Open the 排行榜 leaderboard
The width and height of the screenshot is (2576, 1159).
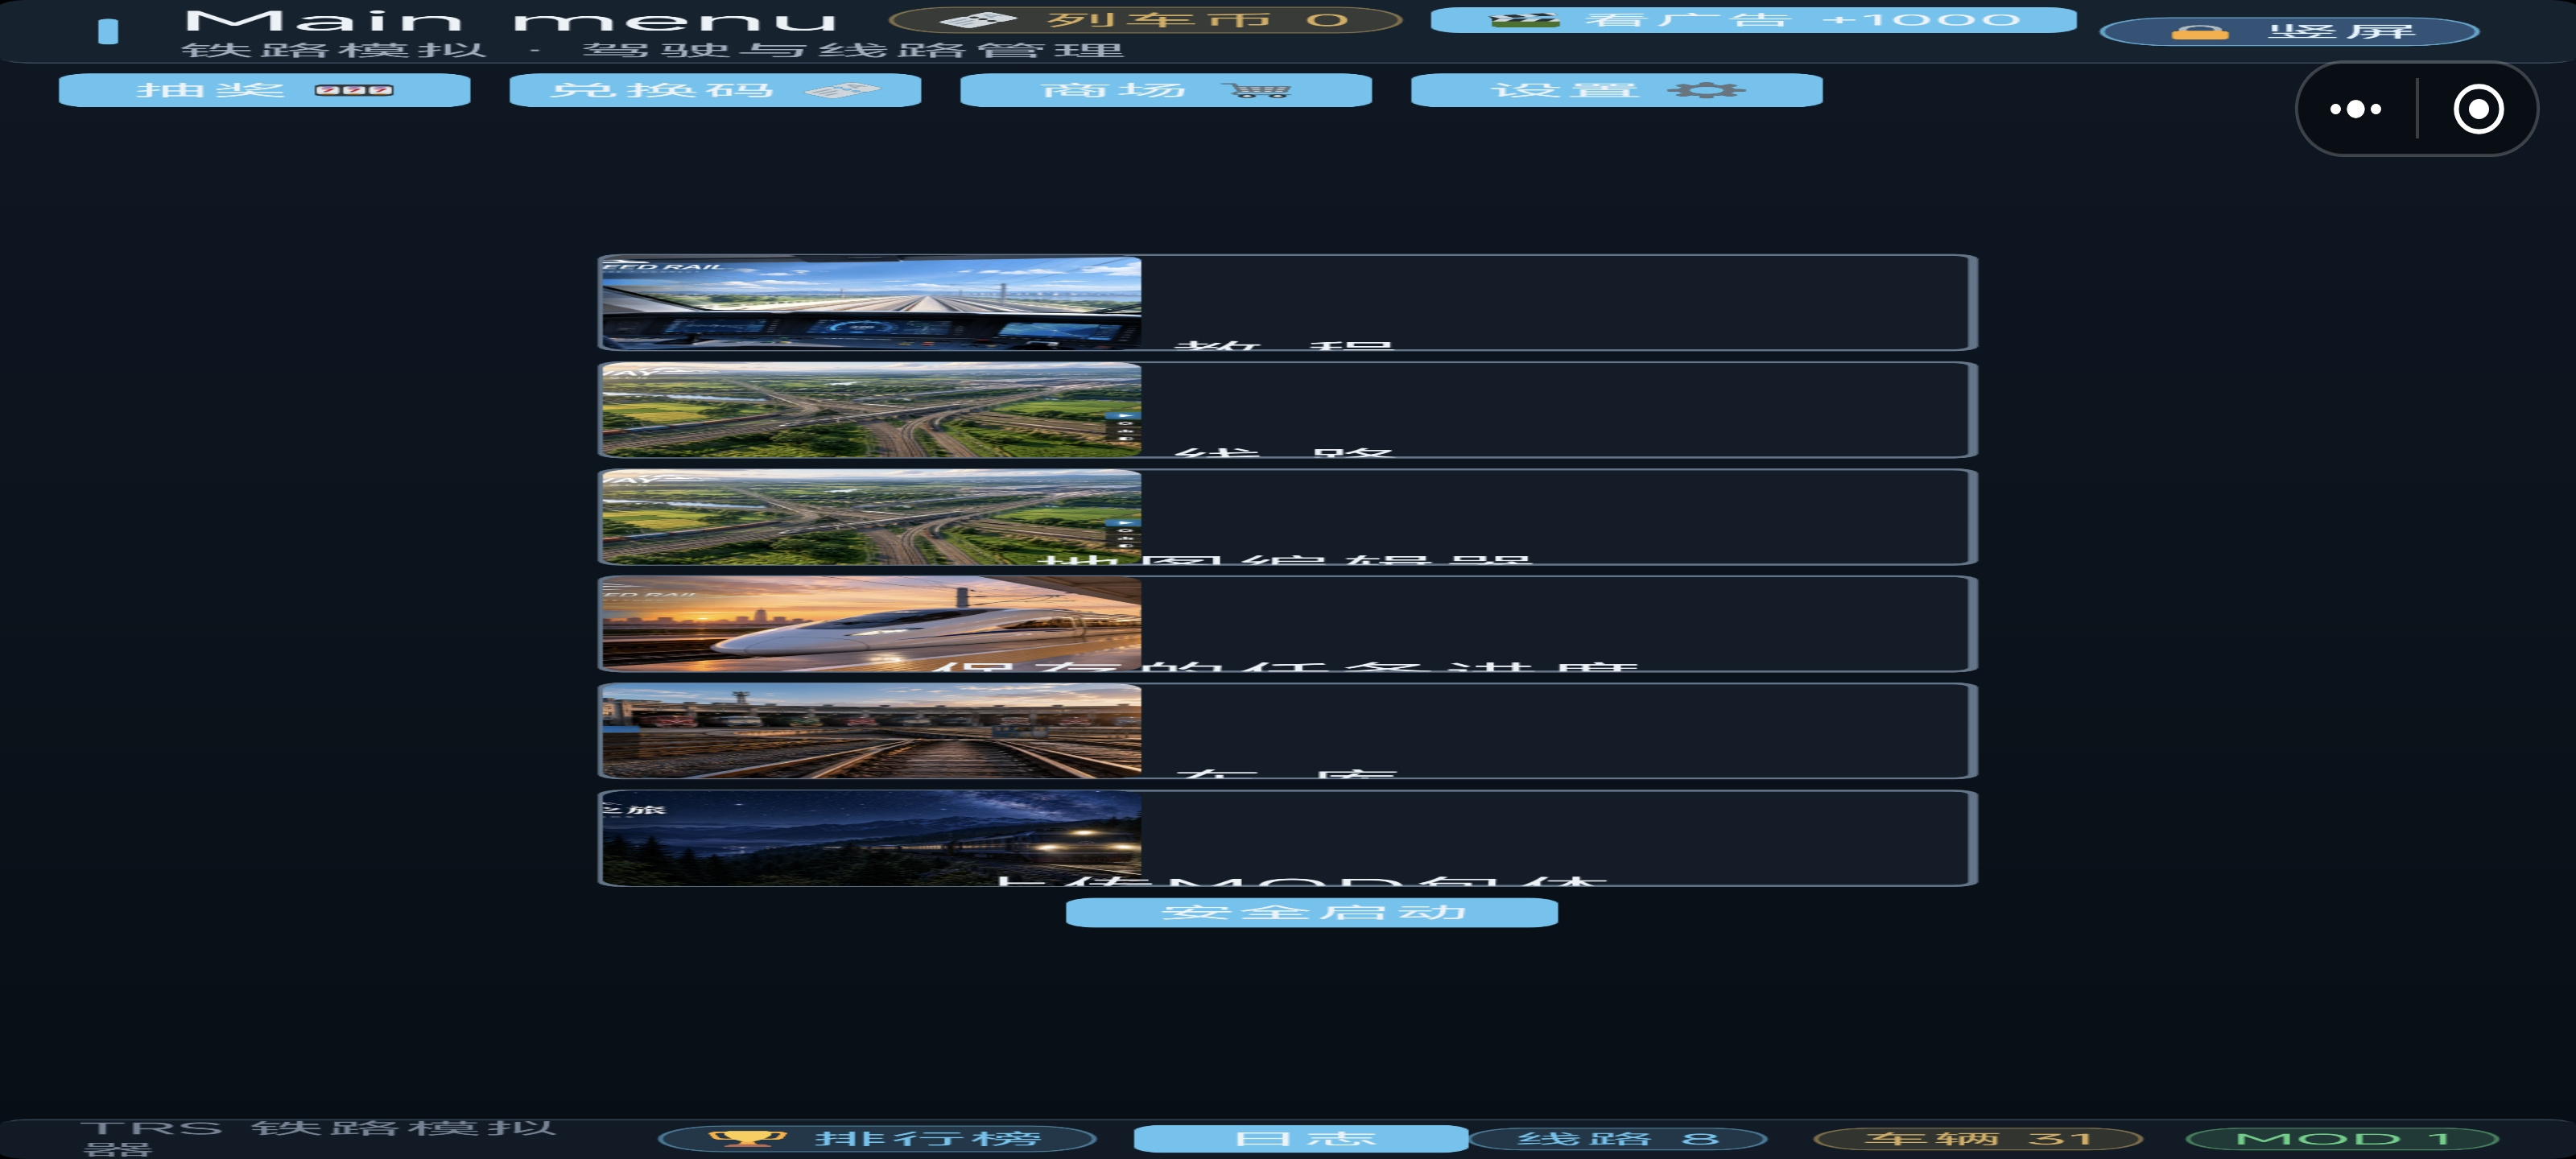(x=877, y=1139)
